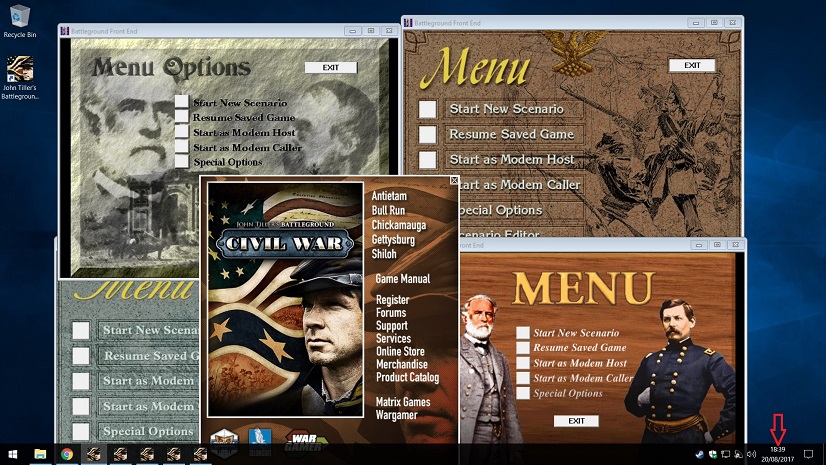
Task: Check Start New Scenario in Menu Options window
Action: (182, 102)
